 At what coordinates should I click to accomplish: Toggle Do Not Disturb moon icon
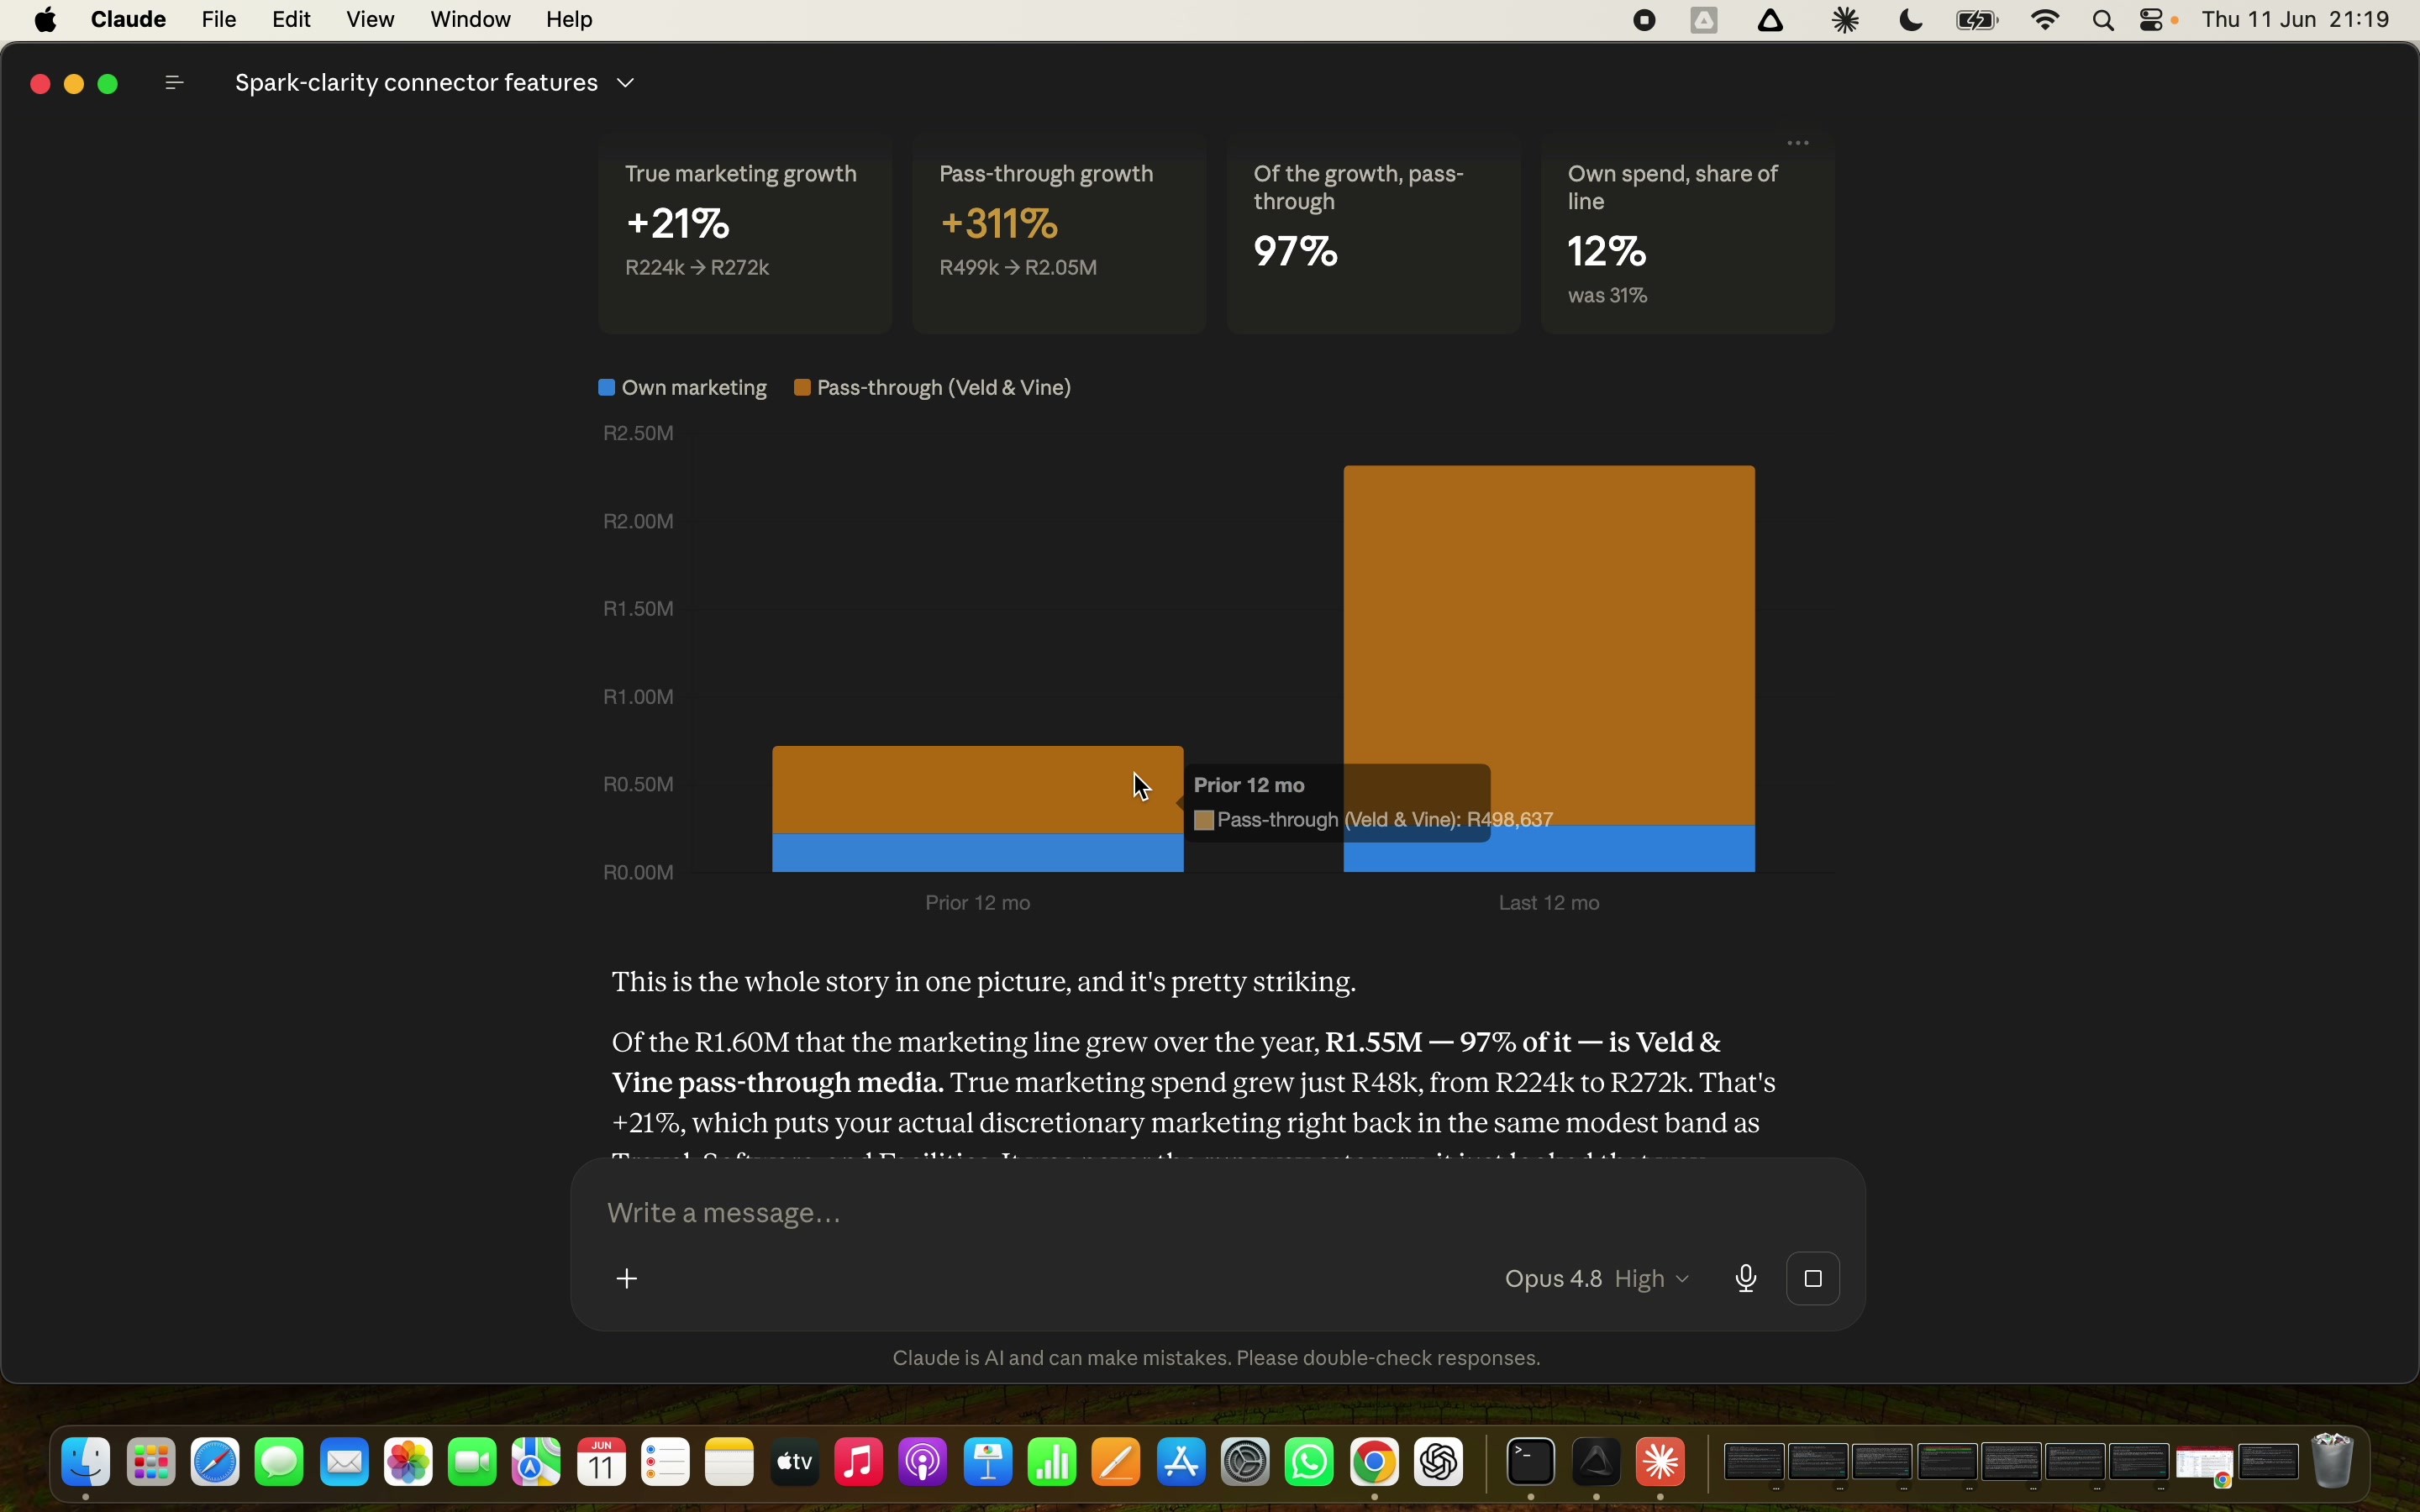point(1912,20)
